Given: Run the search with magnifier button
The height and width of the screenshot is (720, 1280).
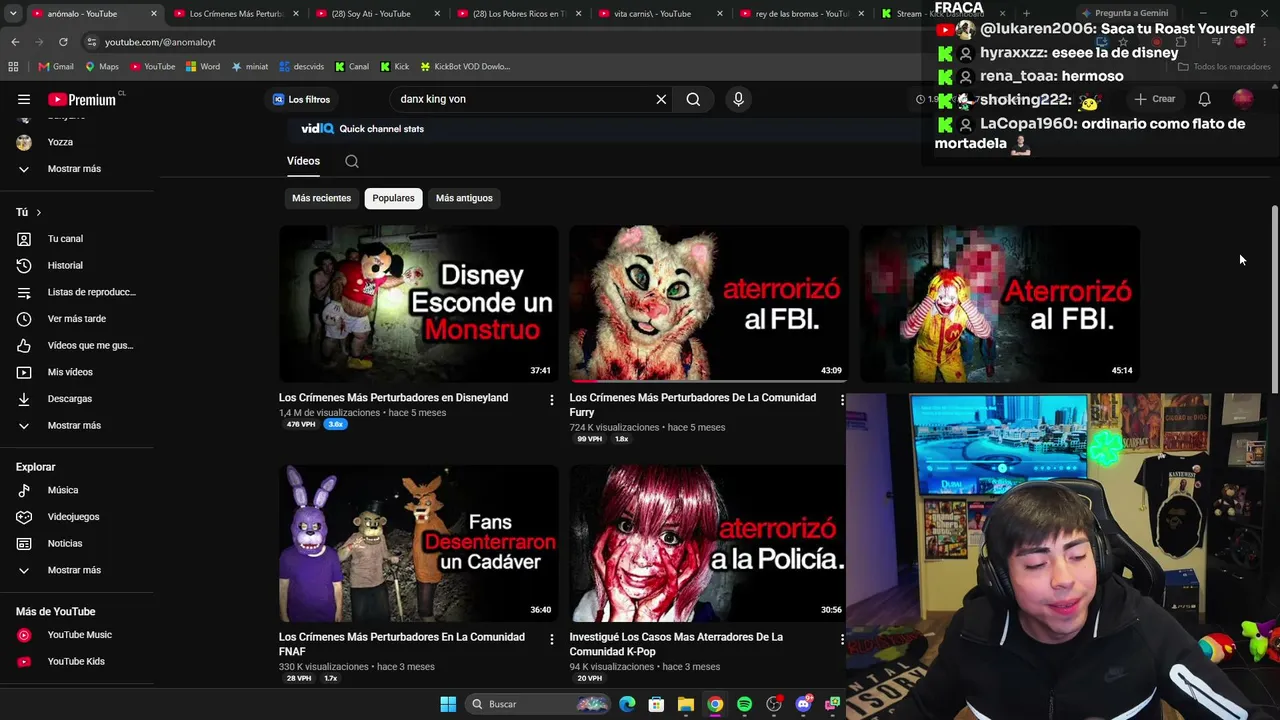Looking at the screenshot, I should (x=693, y=99).
